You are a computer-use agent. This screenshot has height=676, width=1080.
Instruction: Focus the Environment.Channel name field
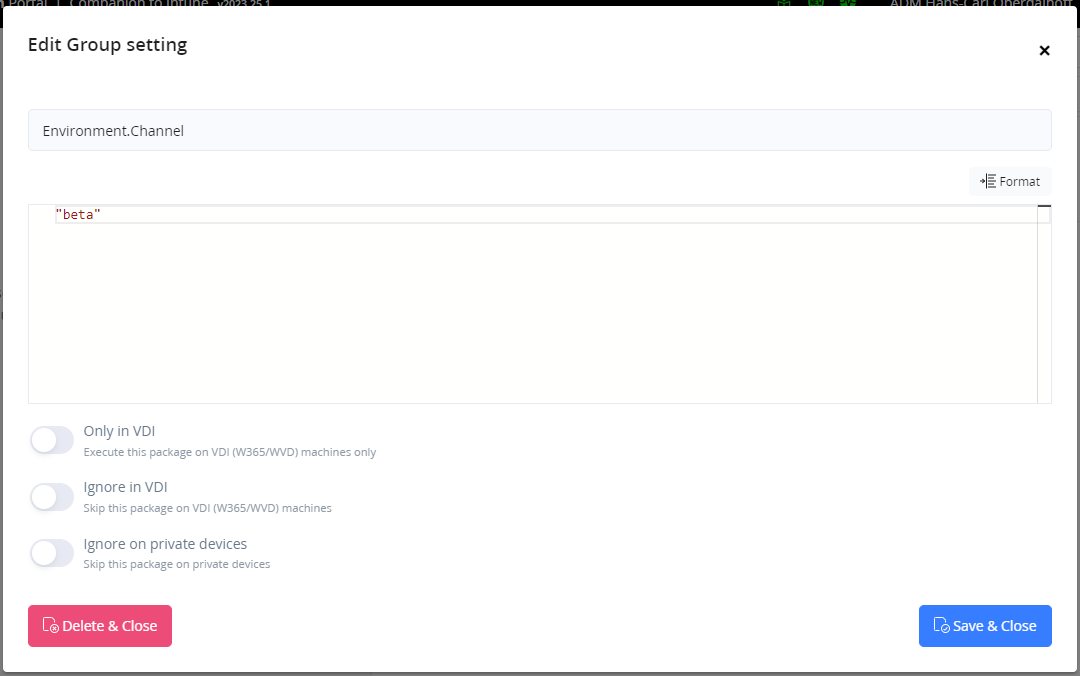(539, 130)
